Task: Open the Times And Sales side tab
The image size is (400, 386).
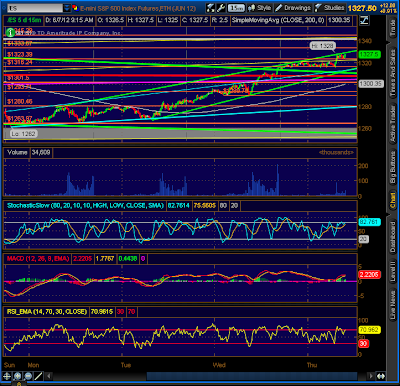Action: click(393, 73)
